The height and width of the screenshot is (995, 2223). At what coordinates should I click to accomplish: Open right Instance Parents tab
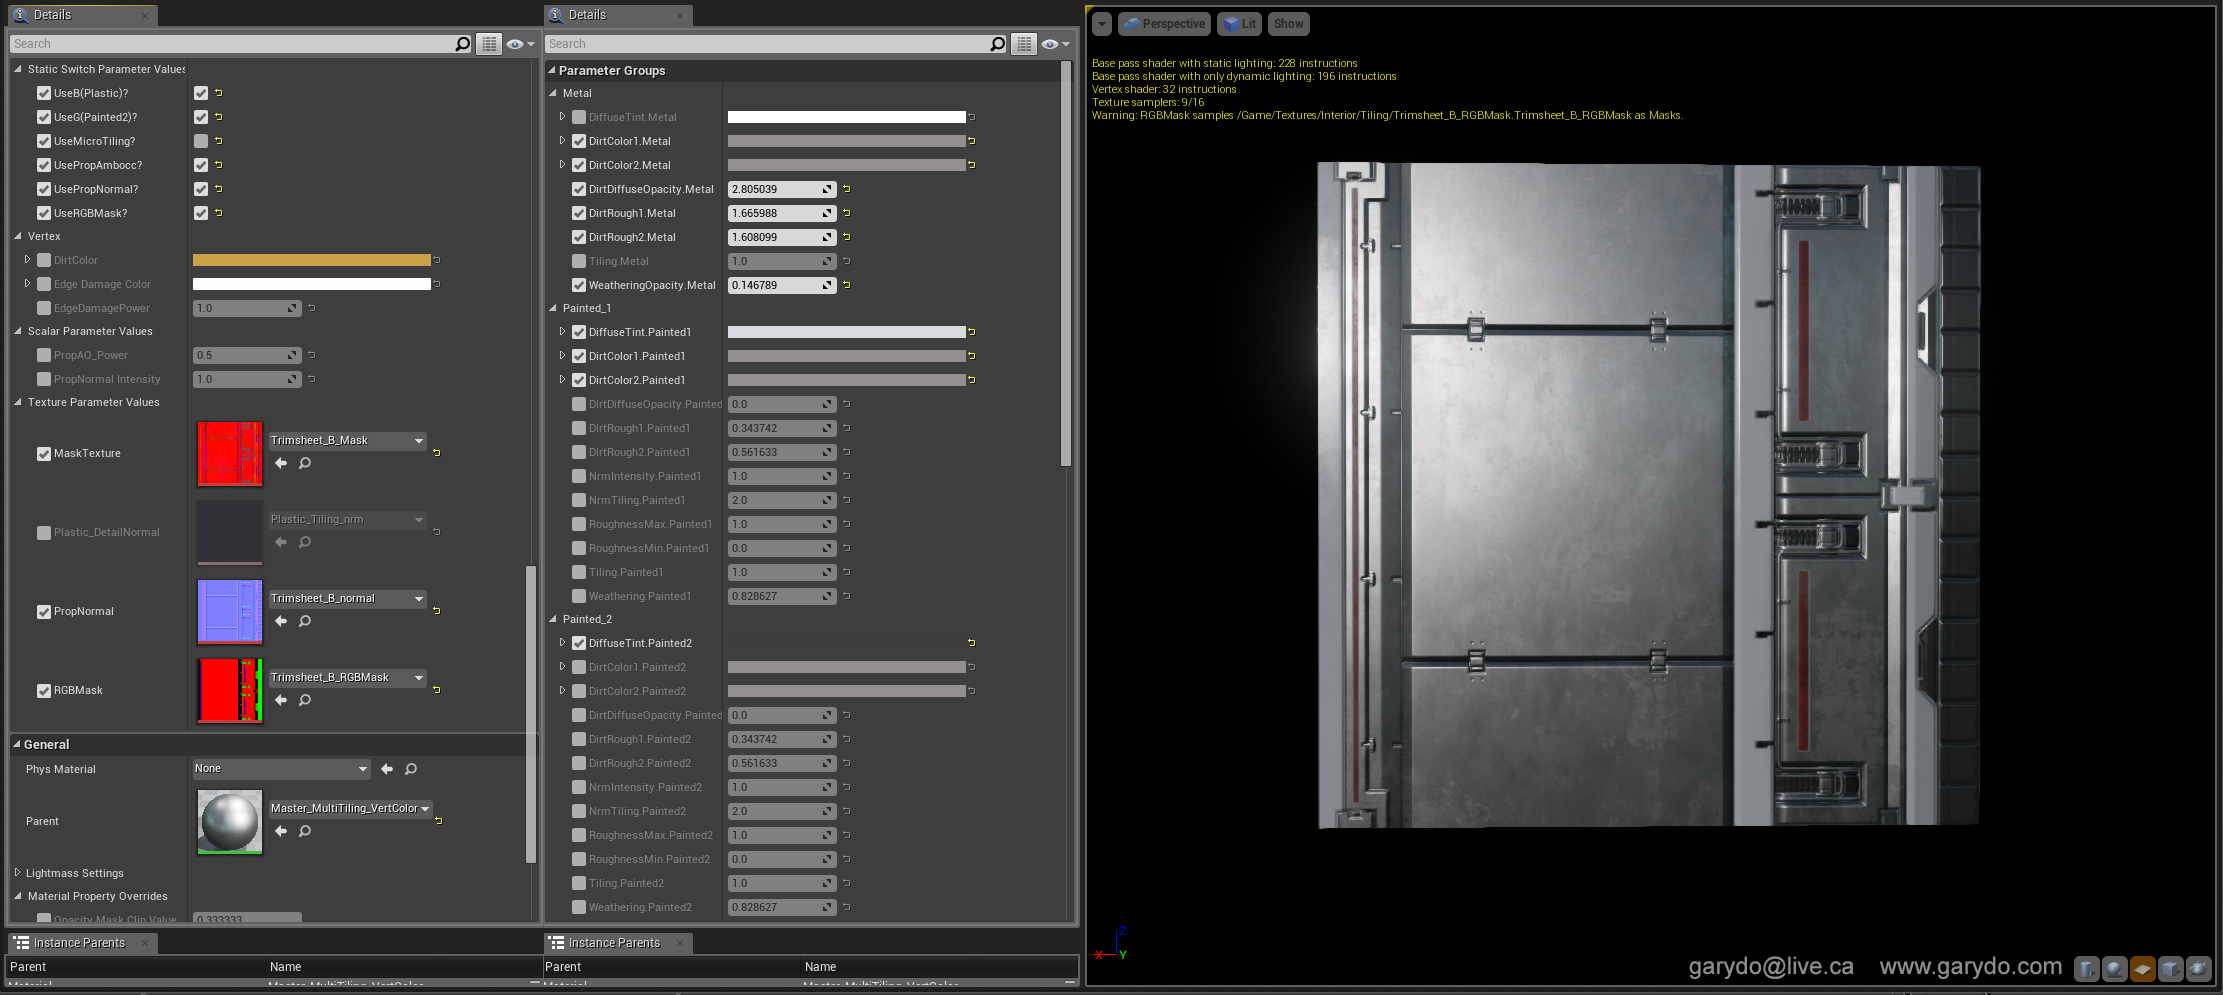618,943
